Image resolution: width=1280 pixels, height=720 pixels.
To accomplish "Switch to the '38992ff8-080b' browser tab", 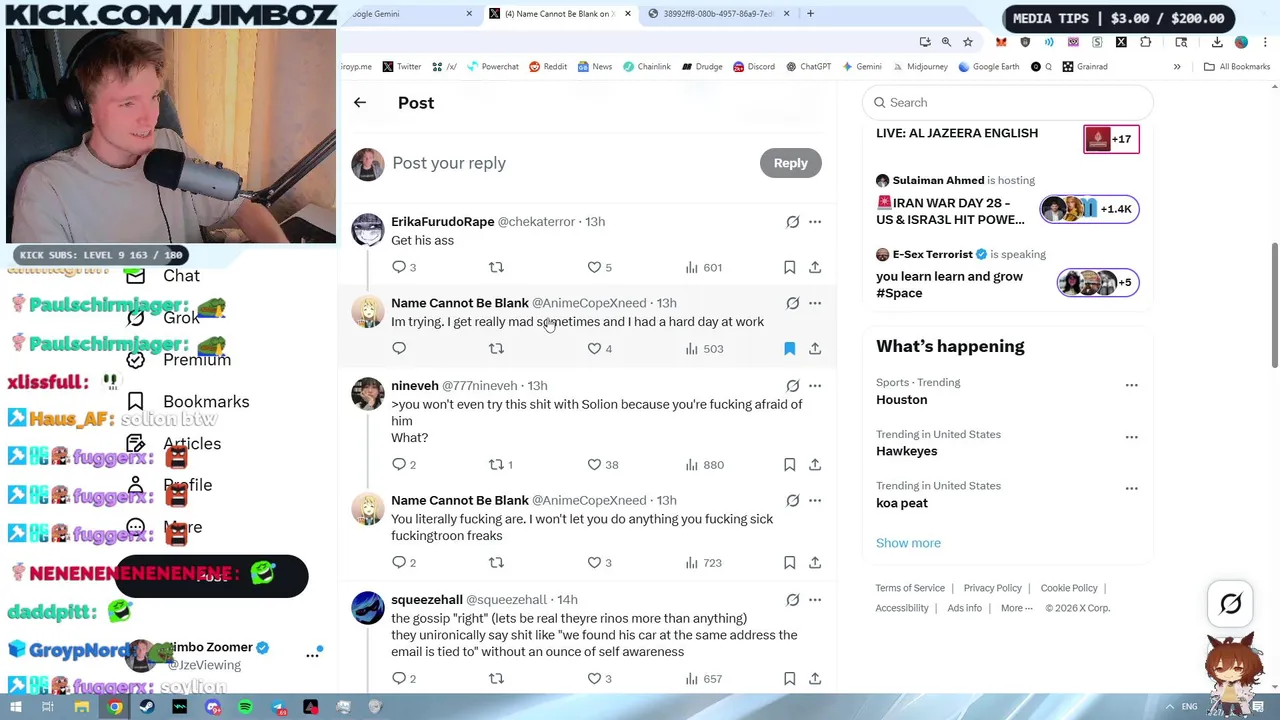I will 718,14.
